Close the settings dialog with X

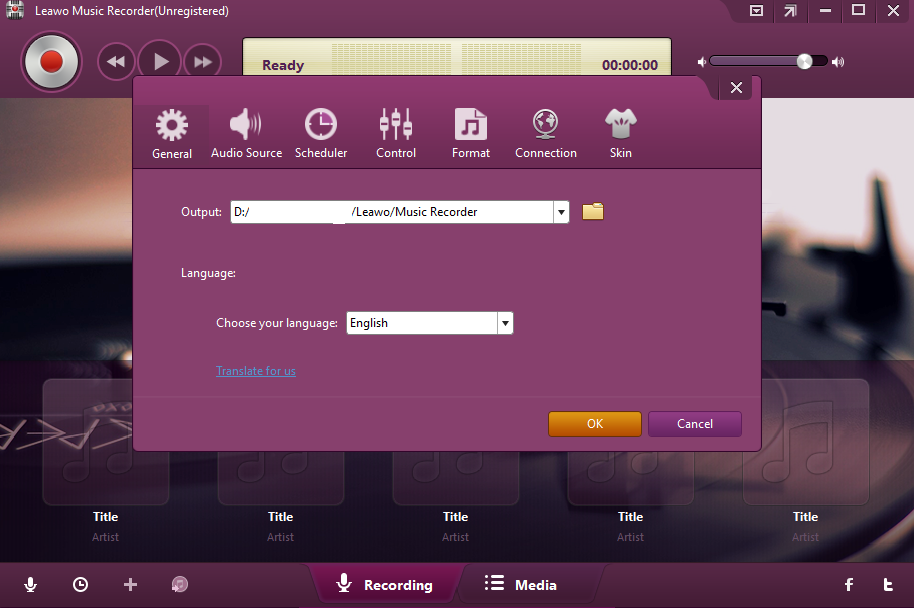coord(736,87)
